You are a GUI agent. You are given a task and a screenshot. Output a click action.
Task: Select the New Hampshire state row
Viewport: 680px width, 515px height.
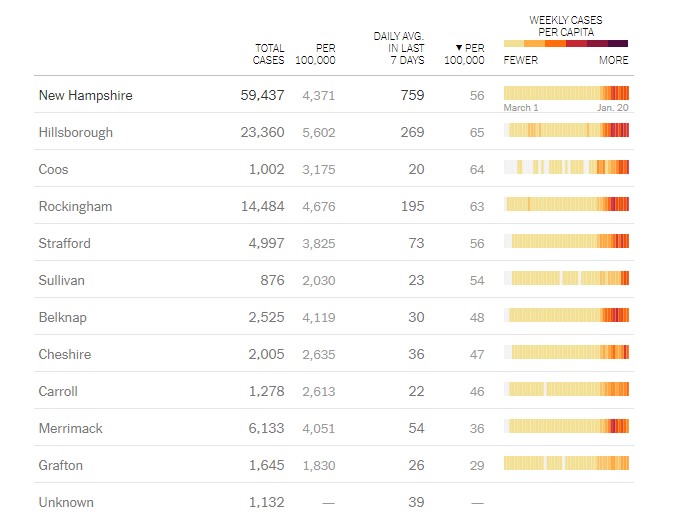(x=85, y=95)
